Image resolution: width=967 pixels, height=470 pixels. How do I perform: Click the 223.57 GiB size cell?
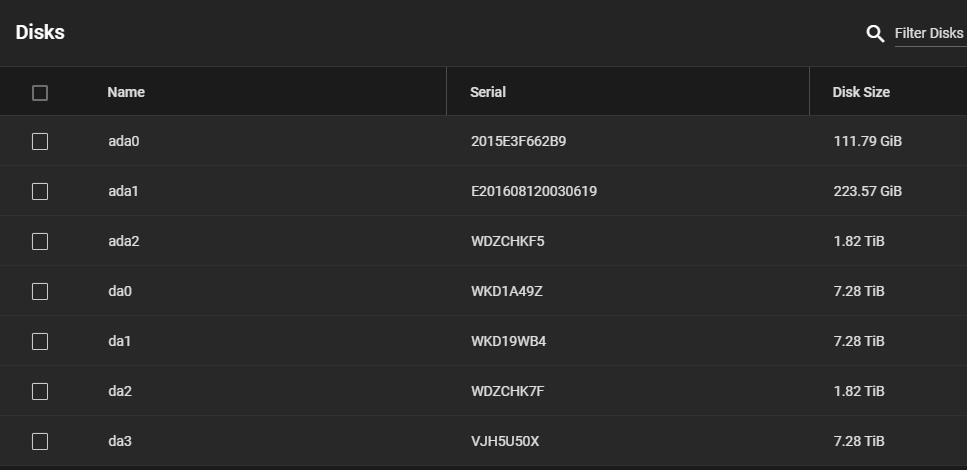868,191
